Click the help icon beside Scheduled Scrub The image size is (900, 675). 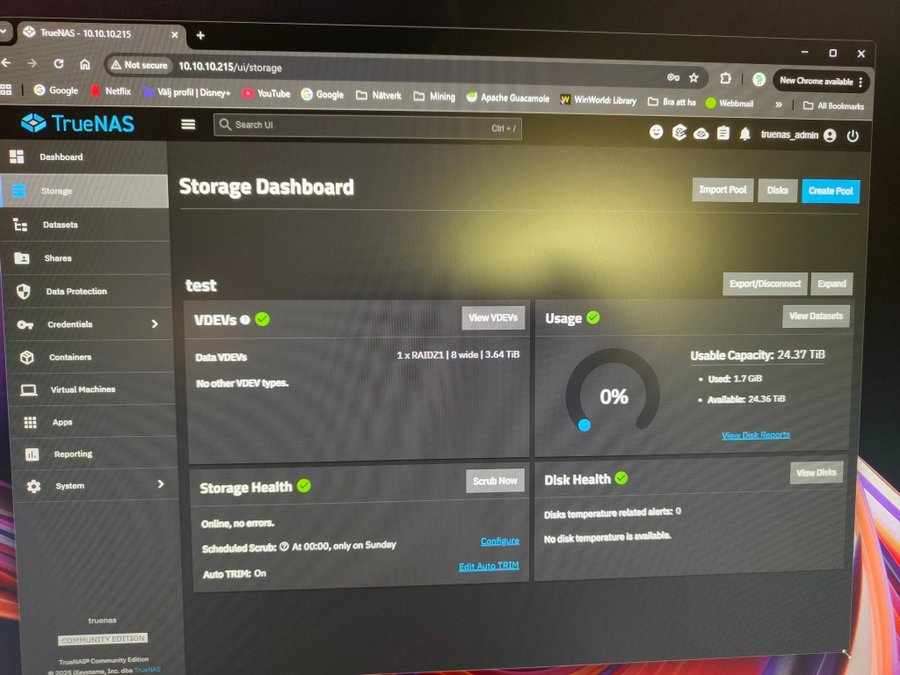point(284,546)
